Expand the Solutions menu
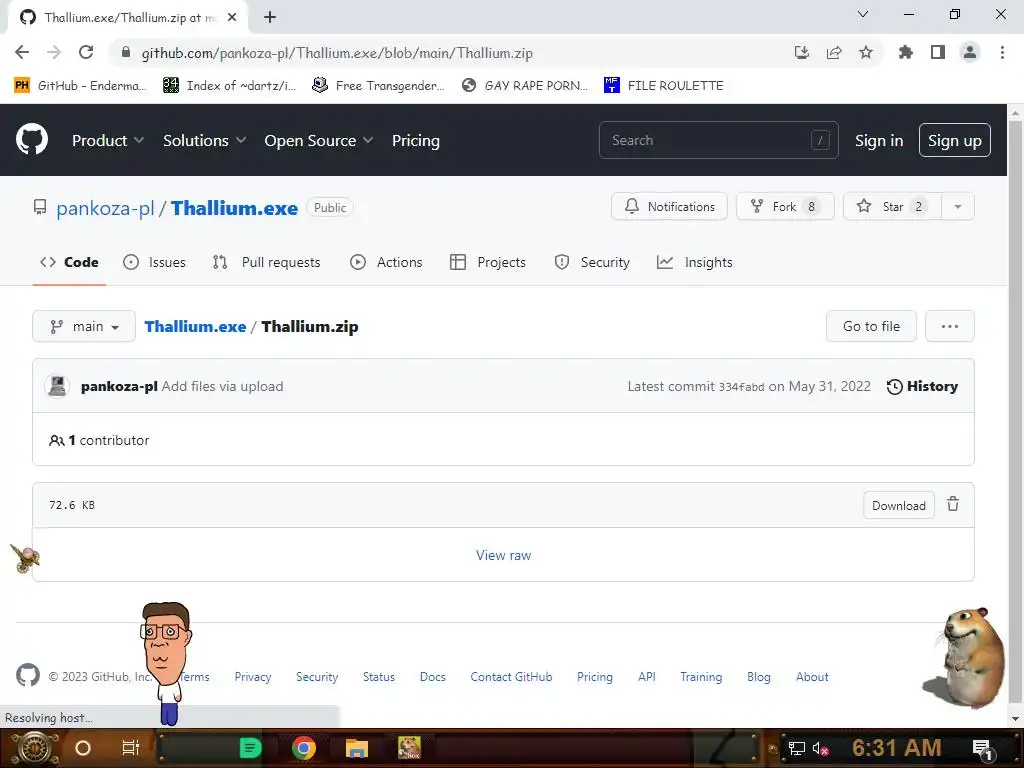Screen dimensions: 1024x768 (x=204, y=140)
